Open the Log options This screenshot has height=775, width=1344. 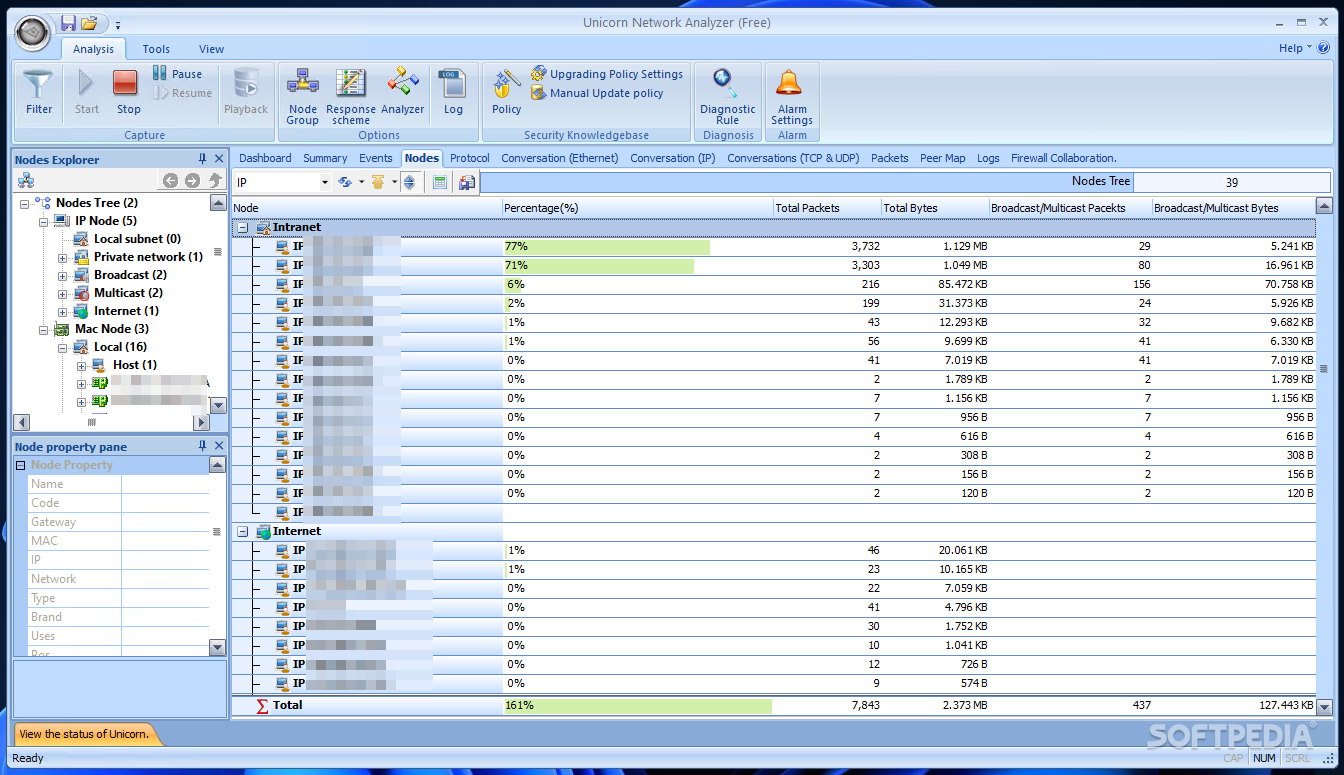(453, 93)
